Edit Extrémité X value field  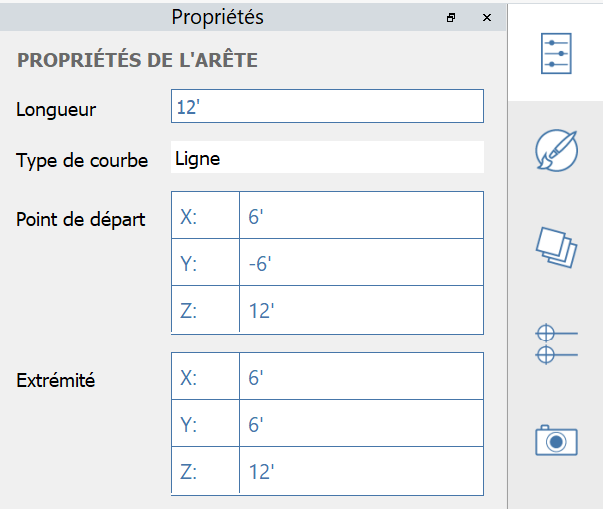click(x=360, y=376)
